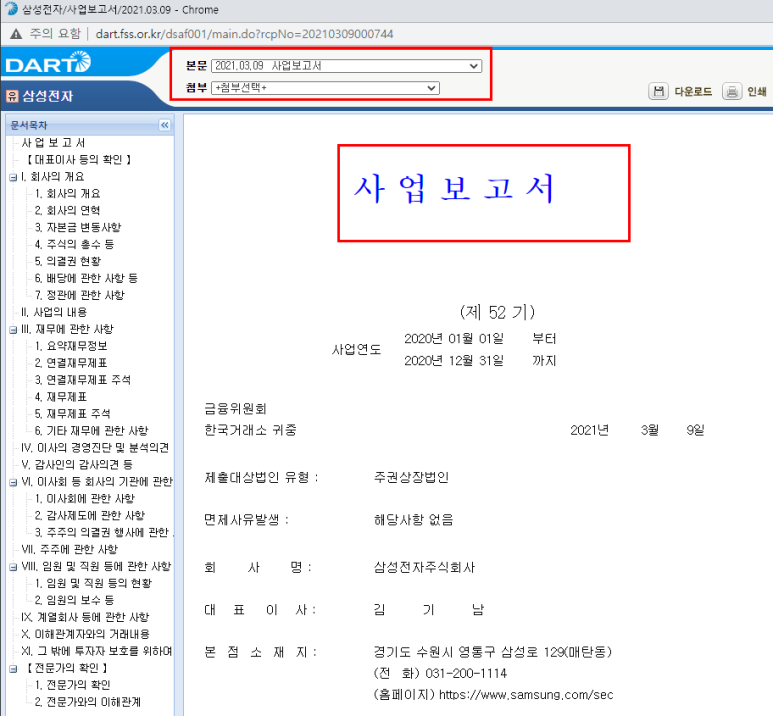Open 3. 연결재무제표 주석
The image size is (773, 716).
(83, 380)
